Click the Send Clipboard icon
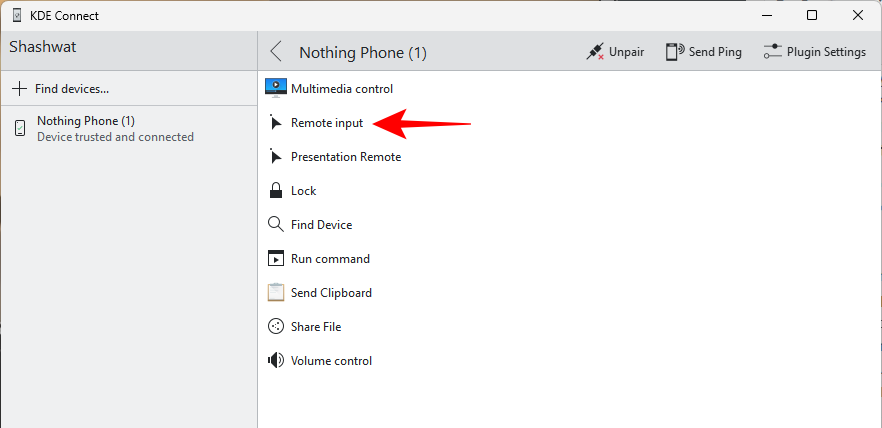Image resolution: width=882 pixels, height=428 pixels. (x=276, y=293)
